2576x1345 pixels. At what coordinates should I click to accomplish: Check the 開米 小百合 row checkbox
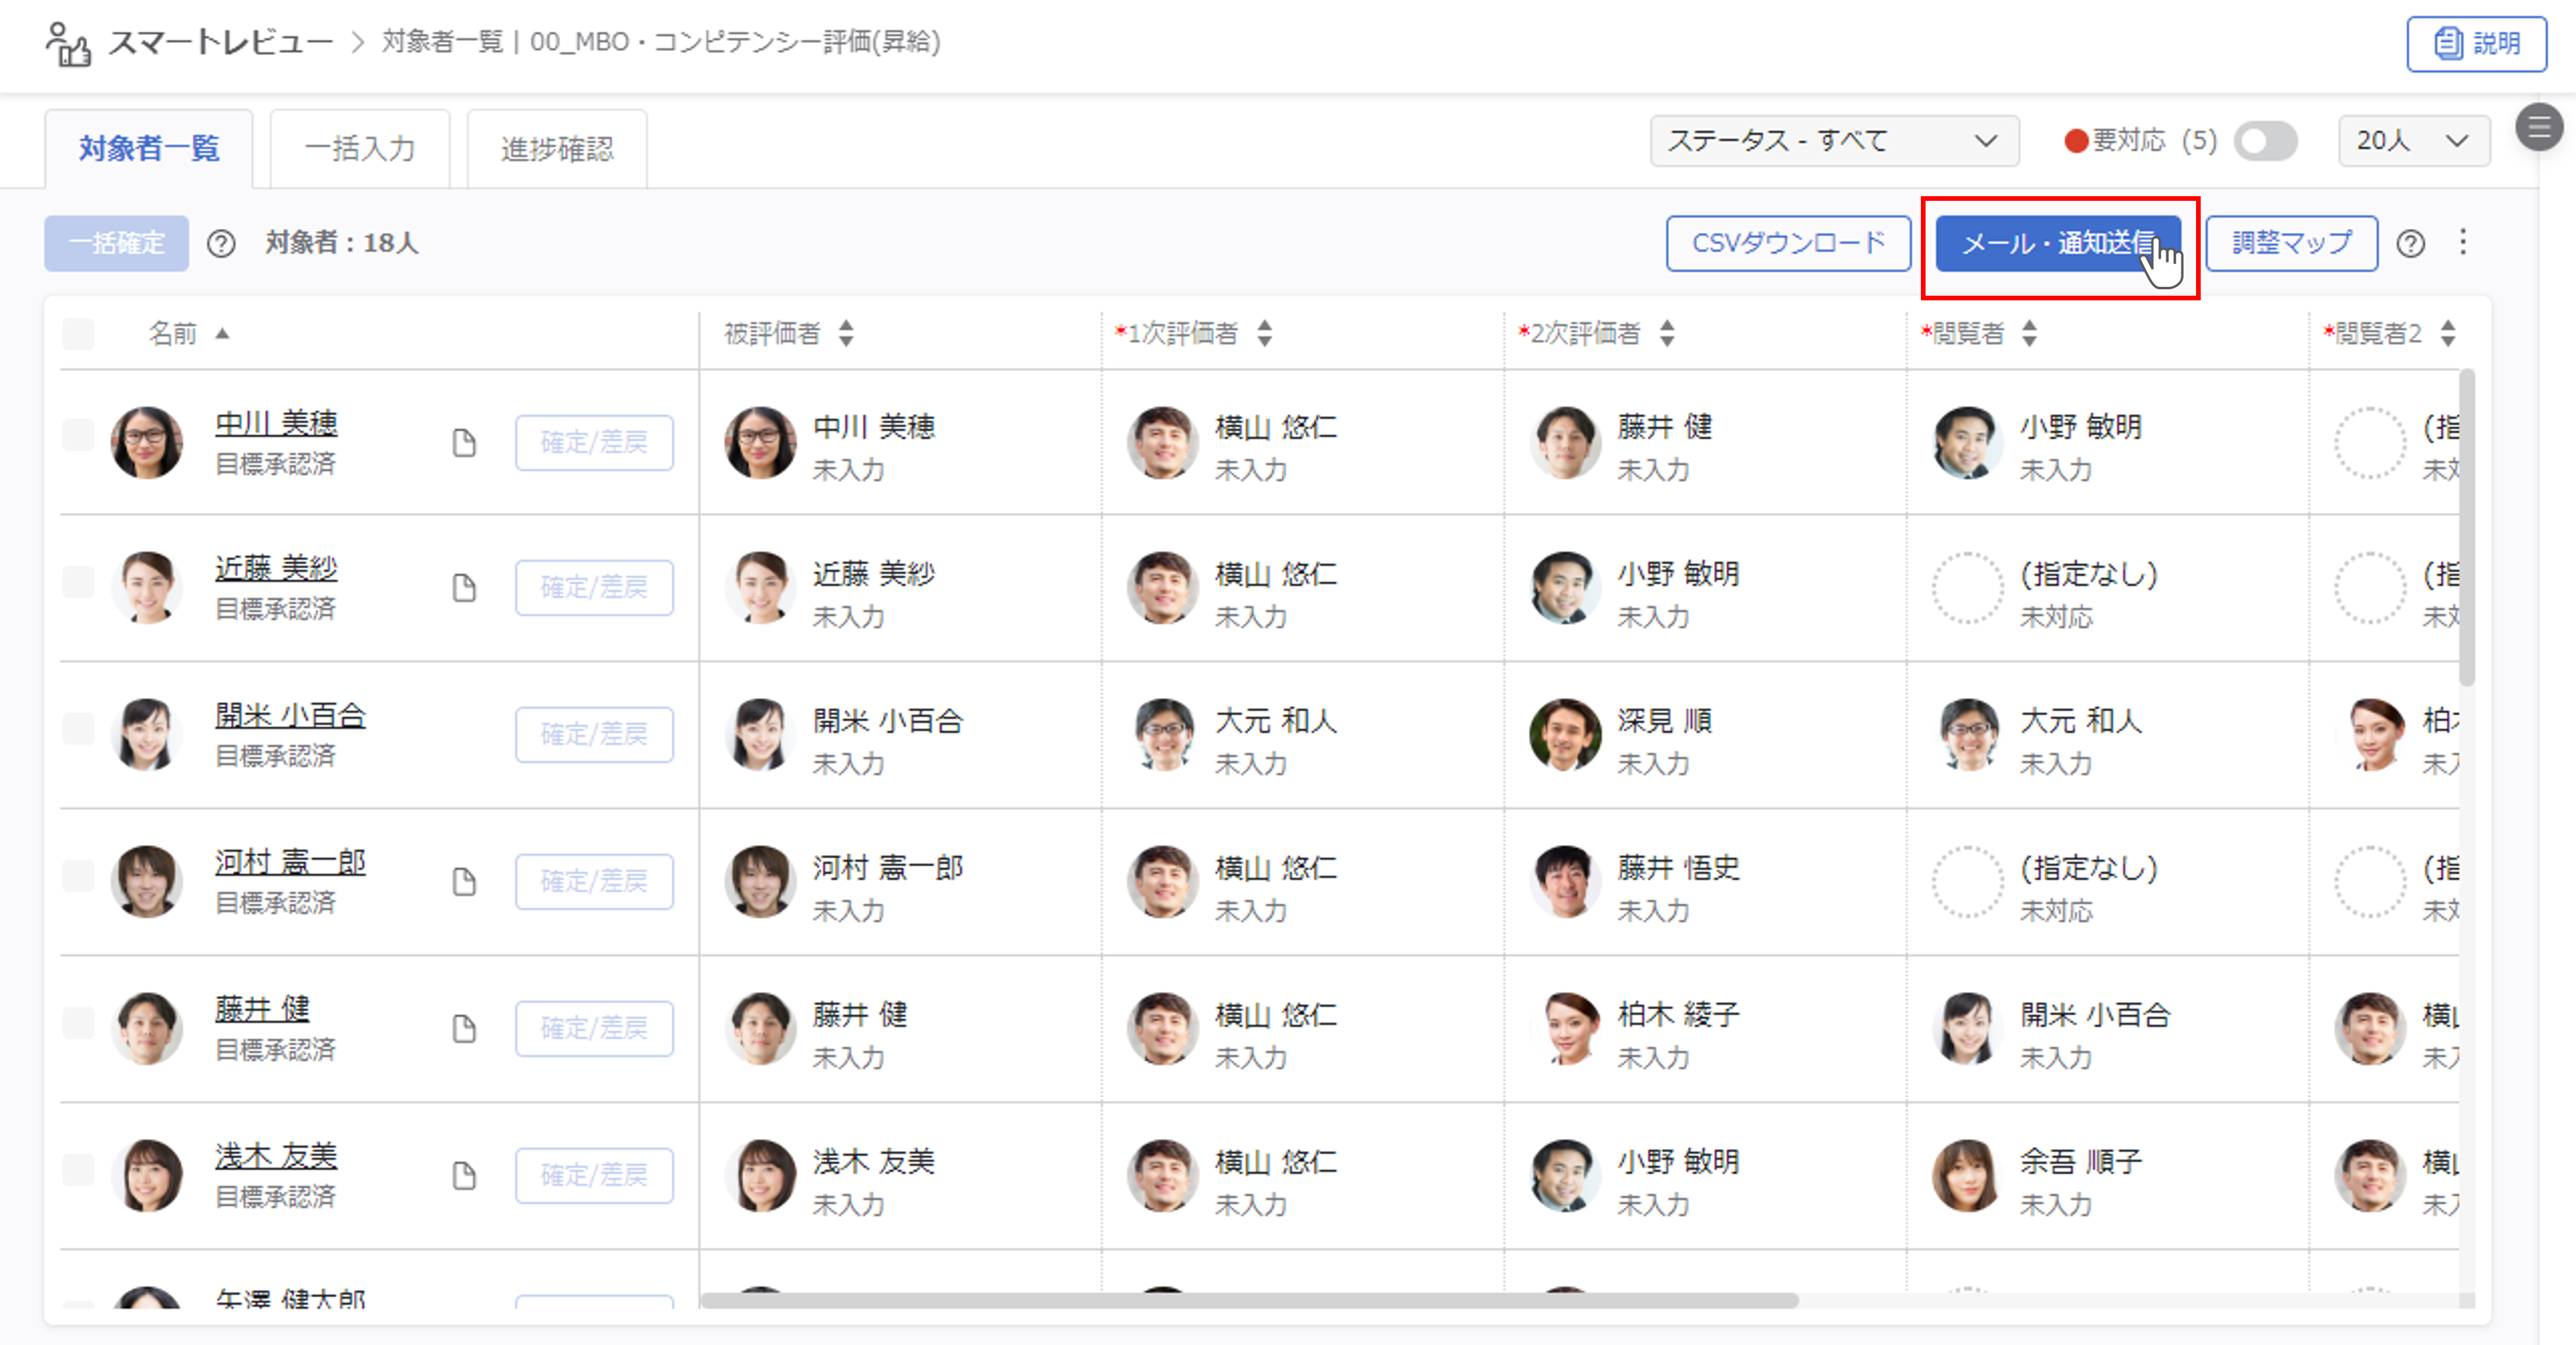[78, 729]
